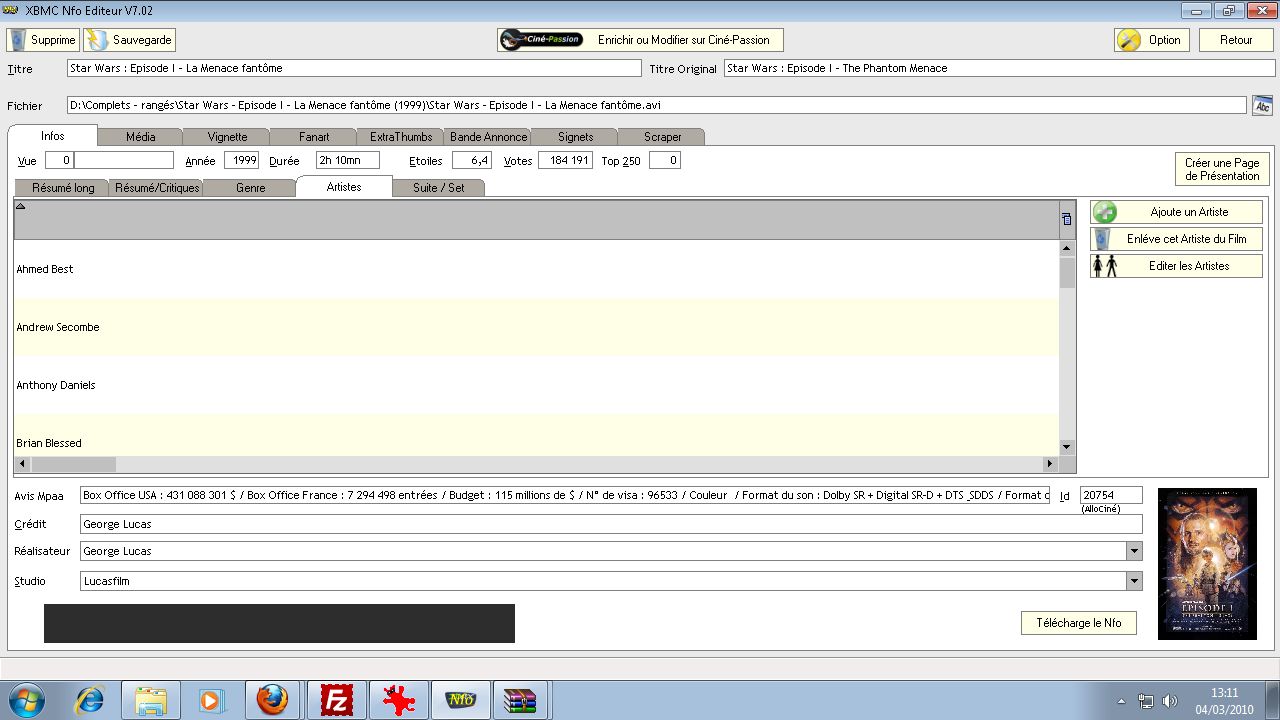Open WinRAR from taskbar
The image size is (1280, 720).
[521, 700]
